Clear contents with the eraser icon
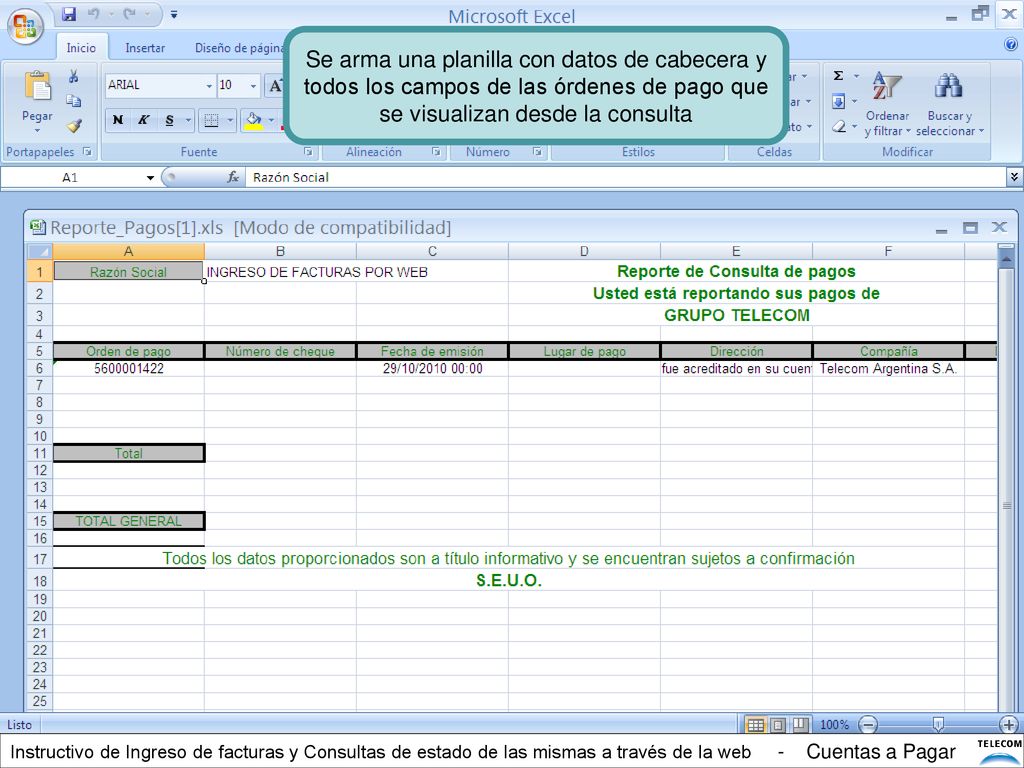Screen dimensions: 1024x768 [839, 127]
